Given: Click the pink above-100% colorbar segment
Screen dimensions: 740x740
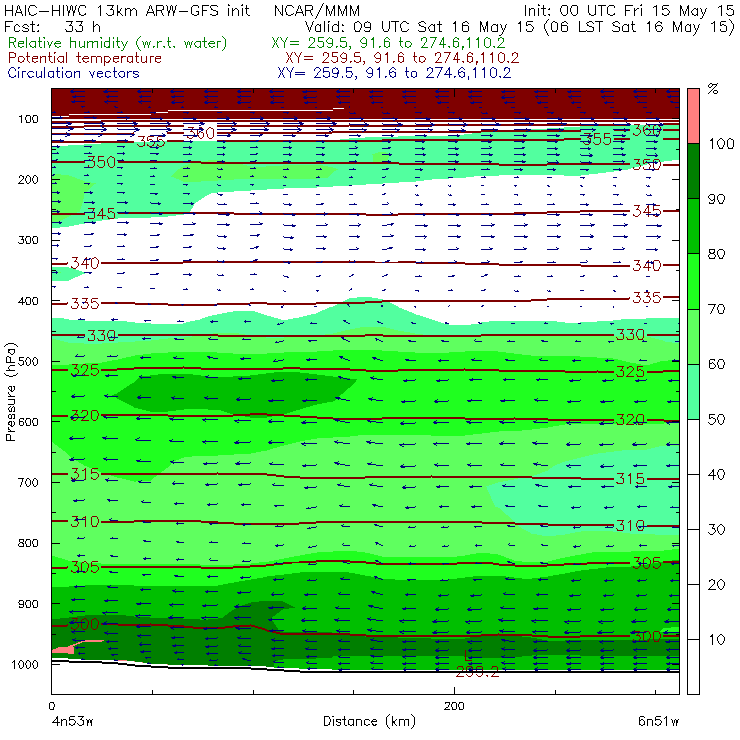Looking at the screenshot, I should pyautogui.click(x=693, y=116).
